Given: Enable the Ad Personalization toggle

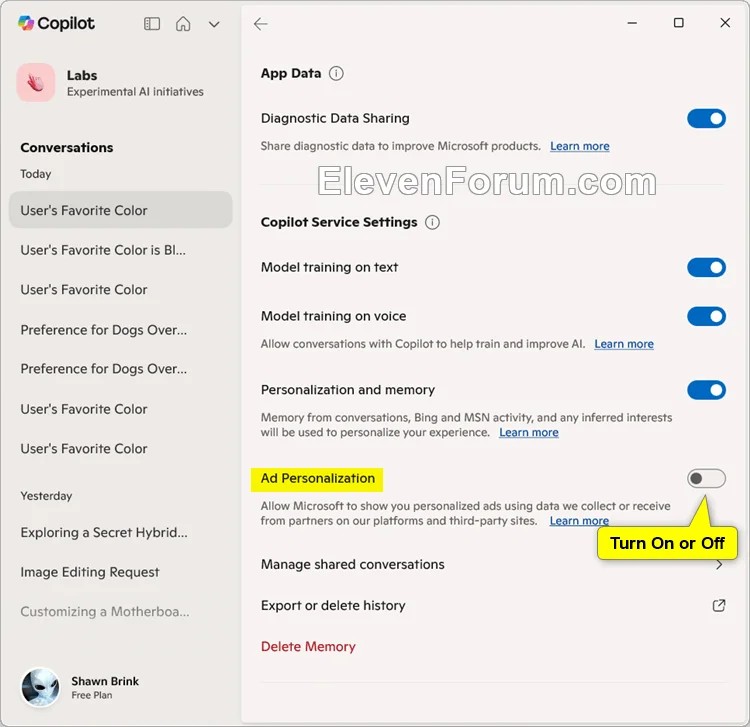Looking at the screenshot, I should (706, 478).
